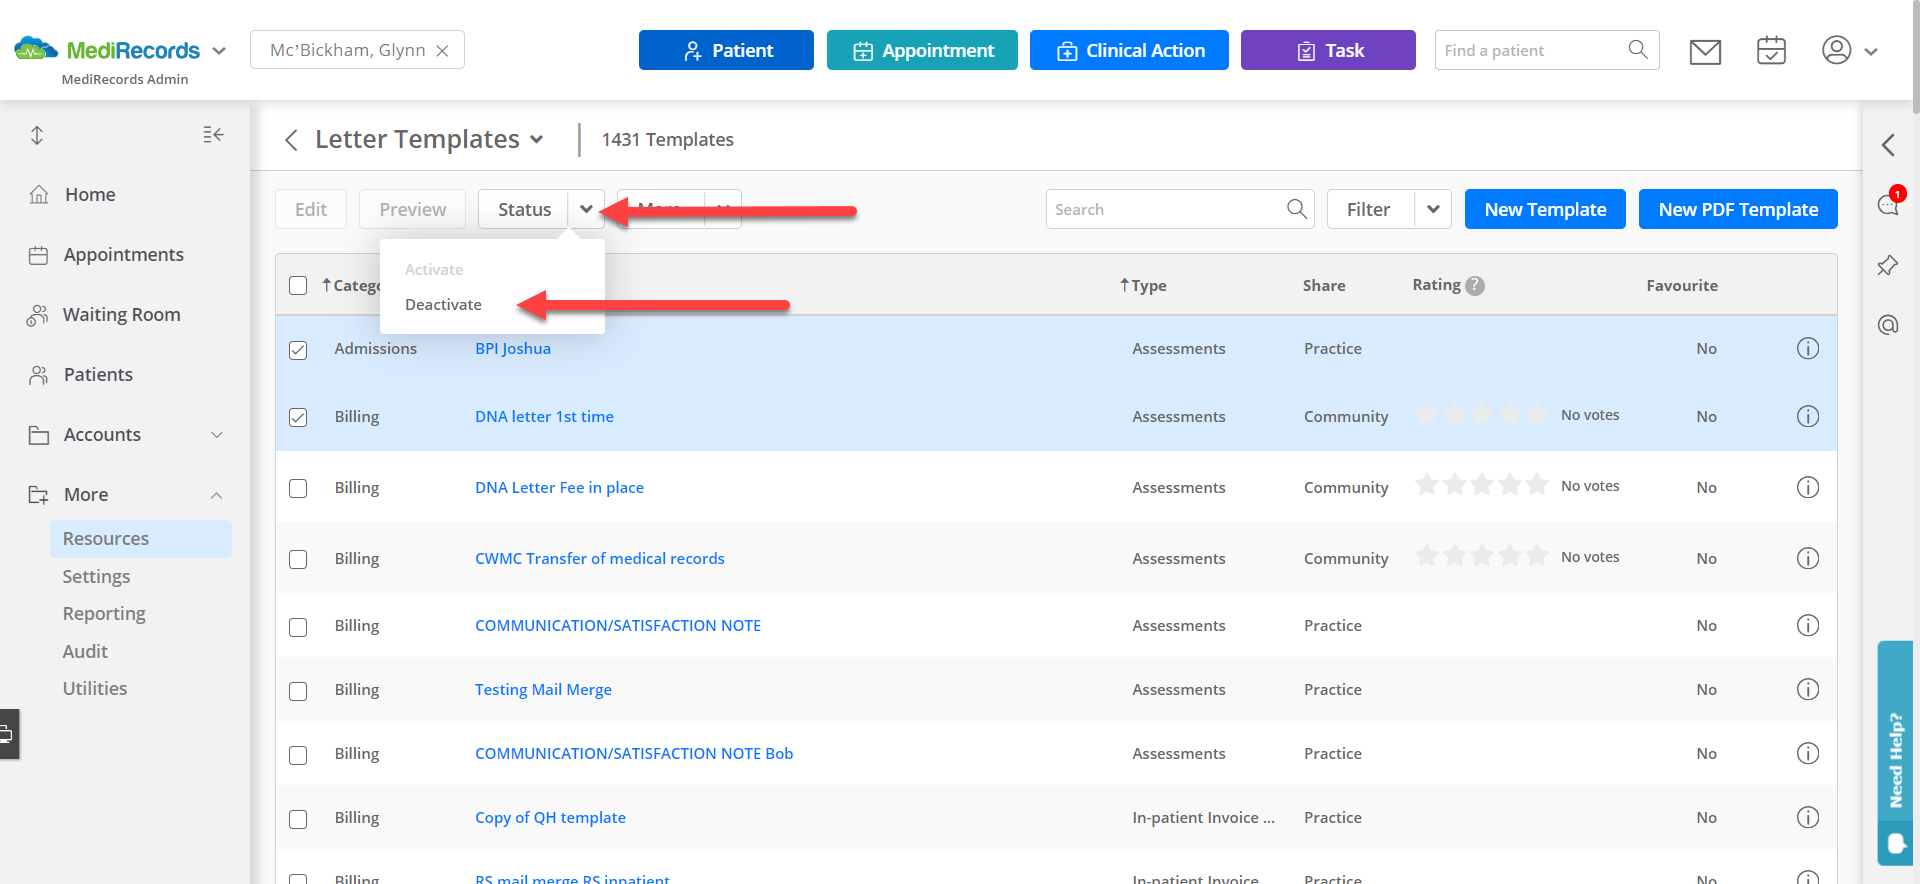This screenshot has width=1920, height=884.
Task: Uncheck the BPI Joshua row checkbox
Action: point(298,350)
